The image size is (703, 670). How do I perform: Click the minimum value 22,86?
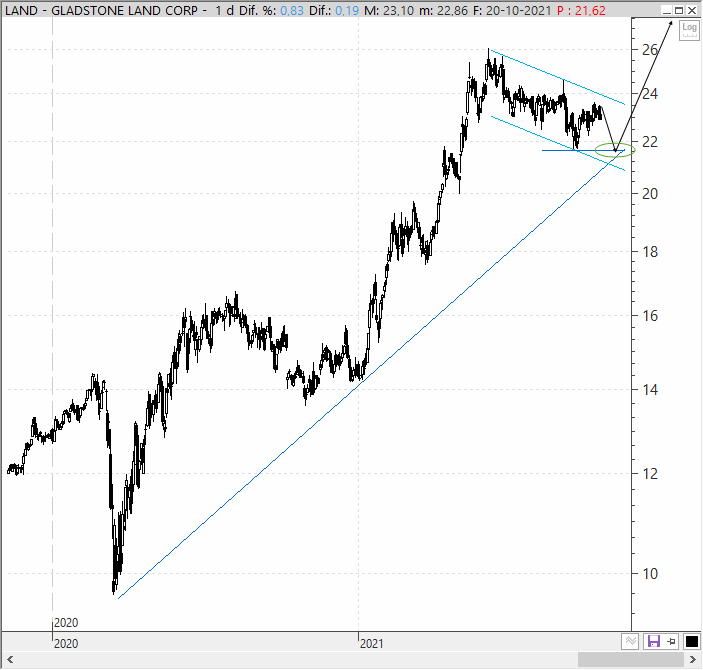[453, 10]
